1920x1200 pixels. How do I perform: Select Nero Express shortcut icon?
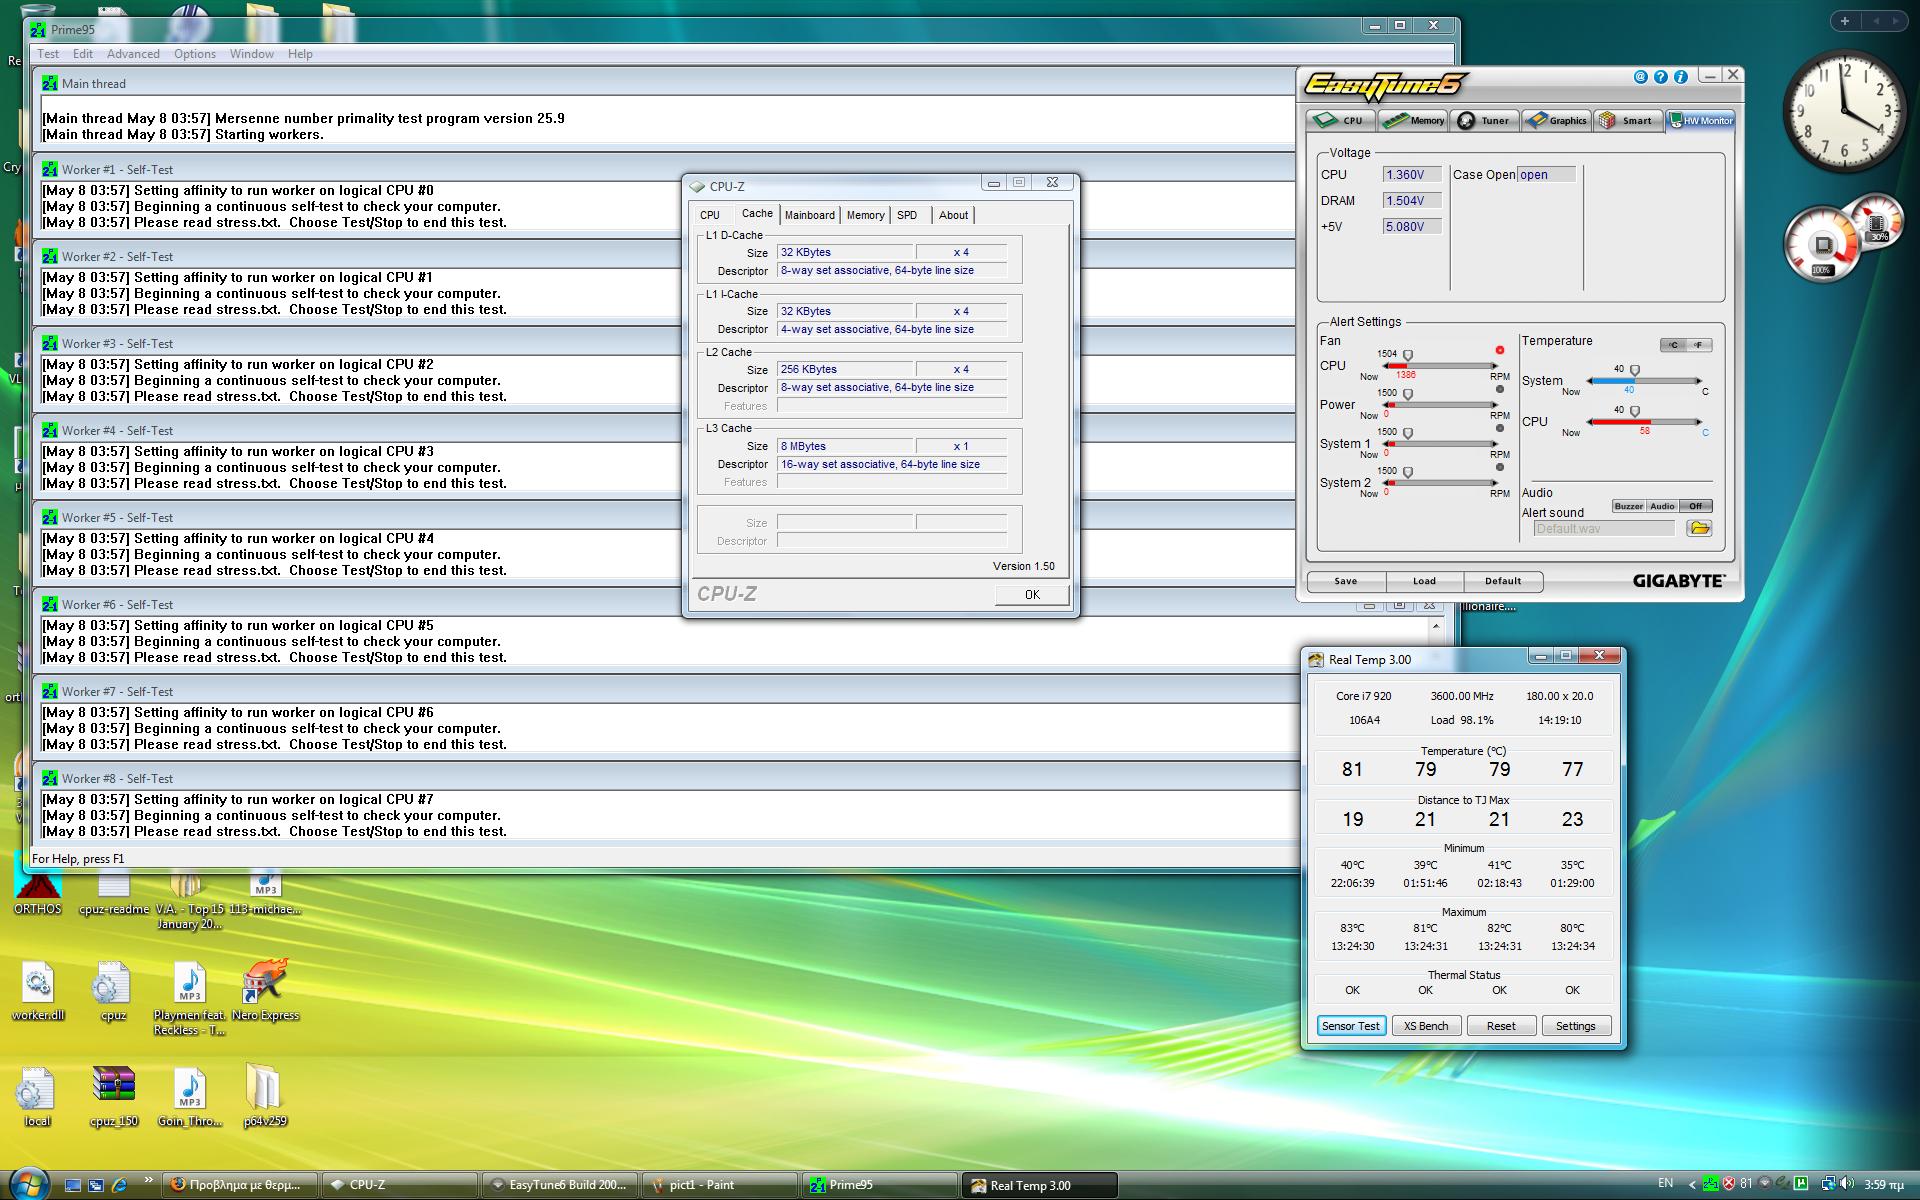point(265,990)
